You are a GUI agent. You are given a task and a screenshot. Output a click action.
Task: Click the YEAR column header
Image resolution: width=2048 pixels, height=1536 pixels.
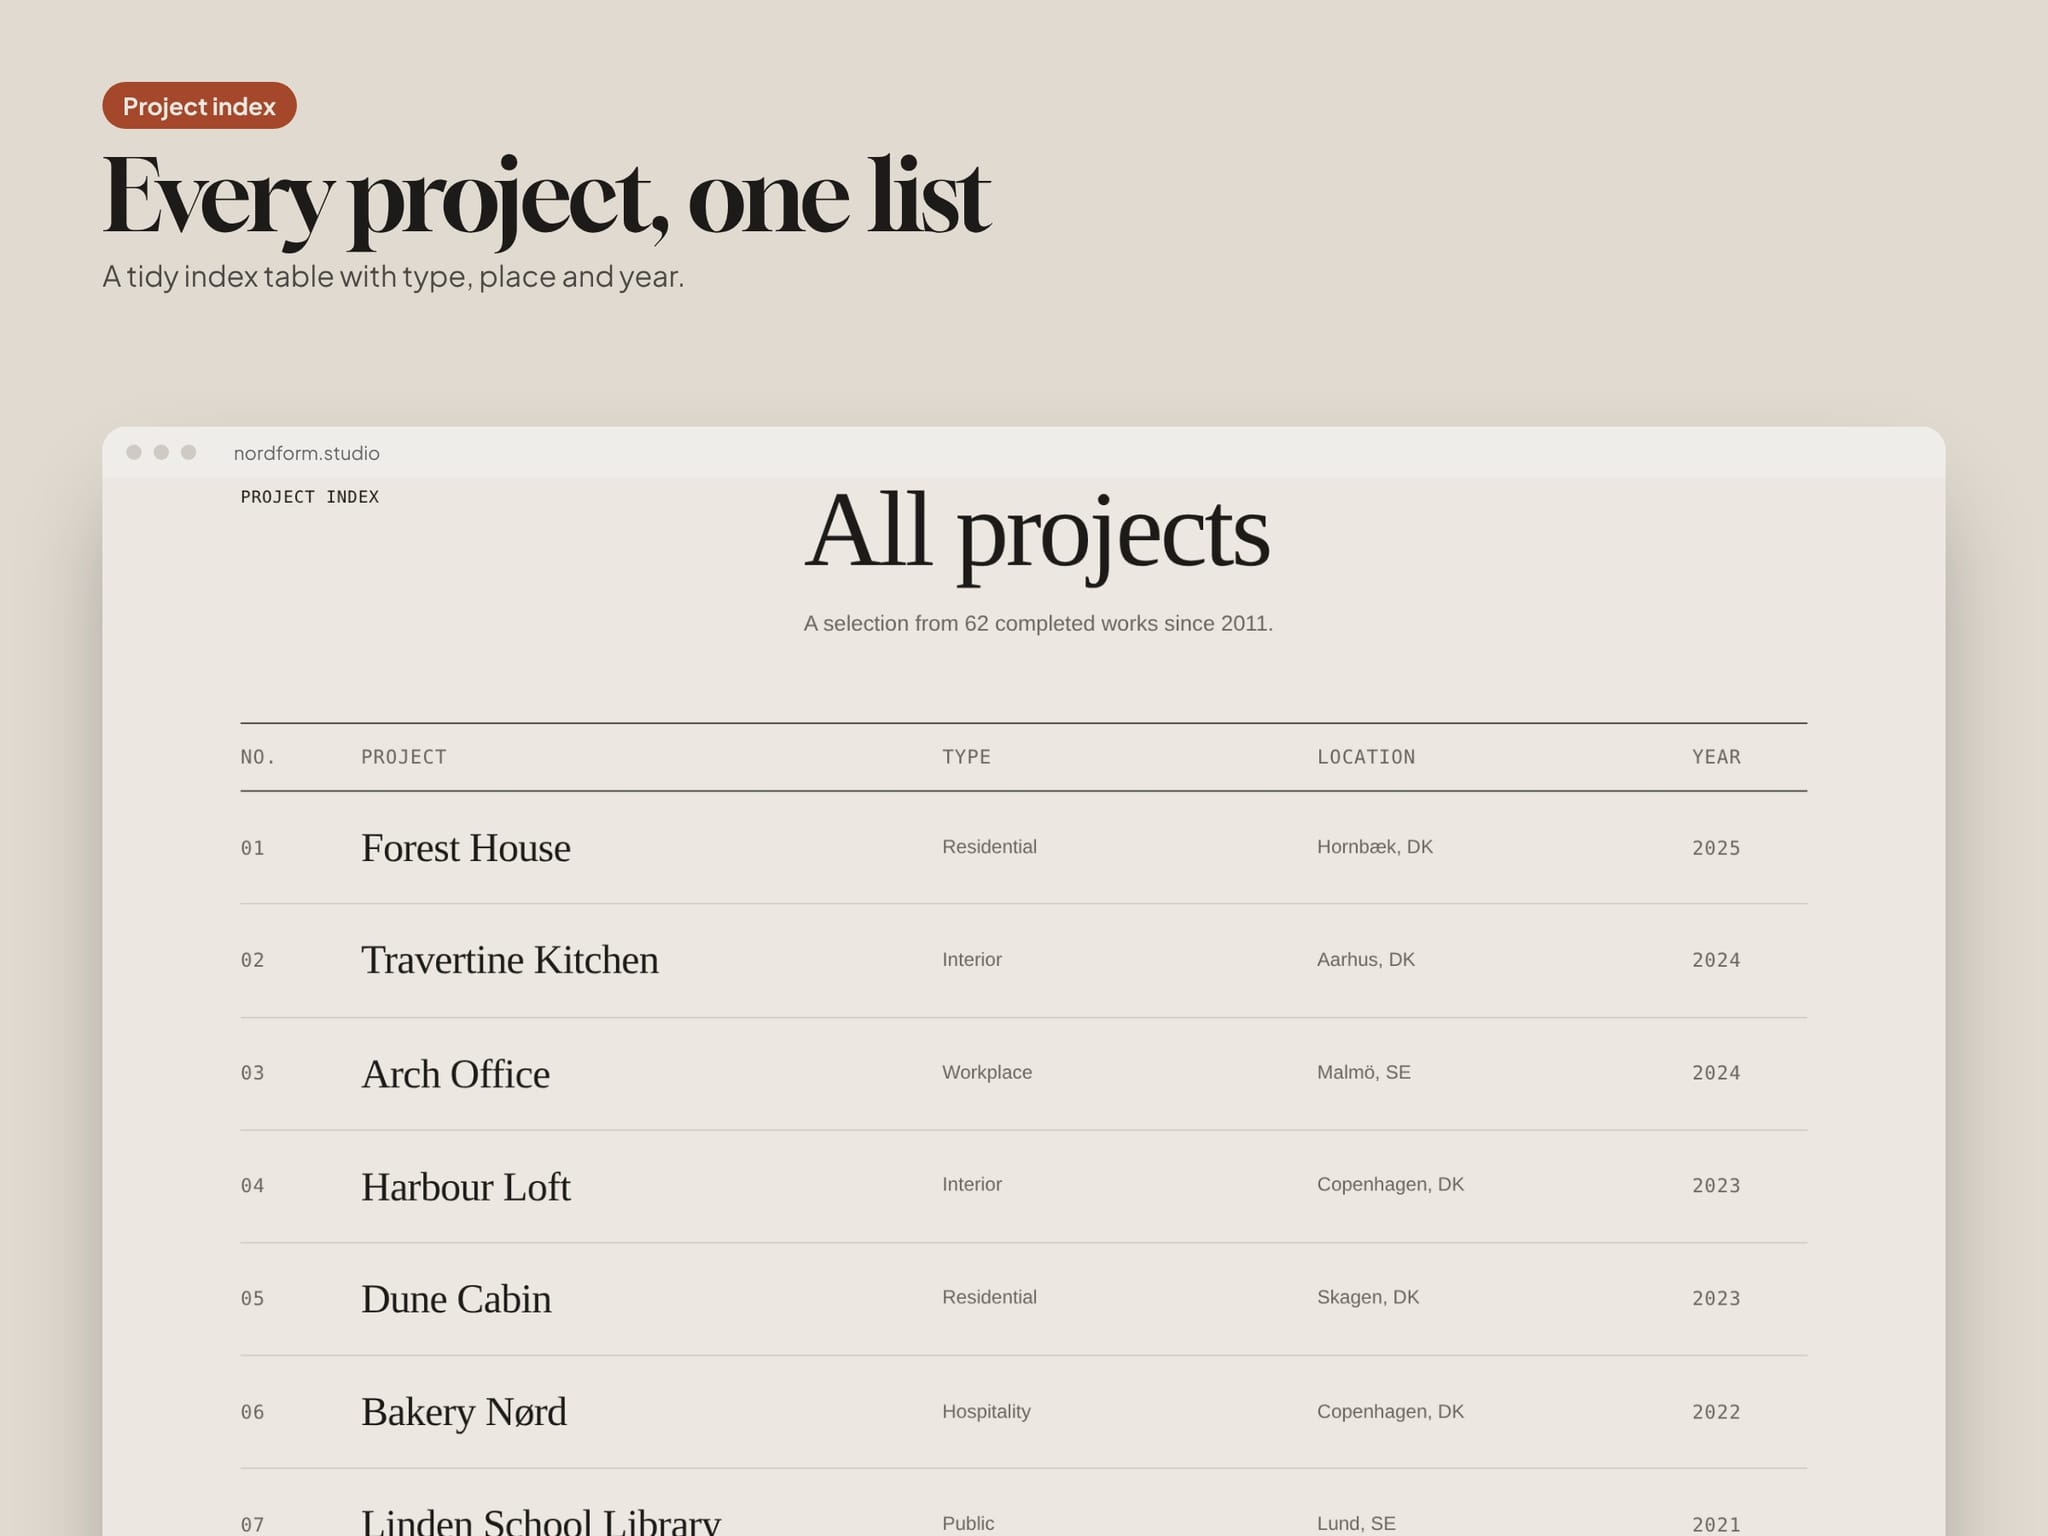click(x=1716, y=757)
